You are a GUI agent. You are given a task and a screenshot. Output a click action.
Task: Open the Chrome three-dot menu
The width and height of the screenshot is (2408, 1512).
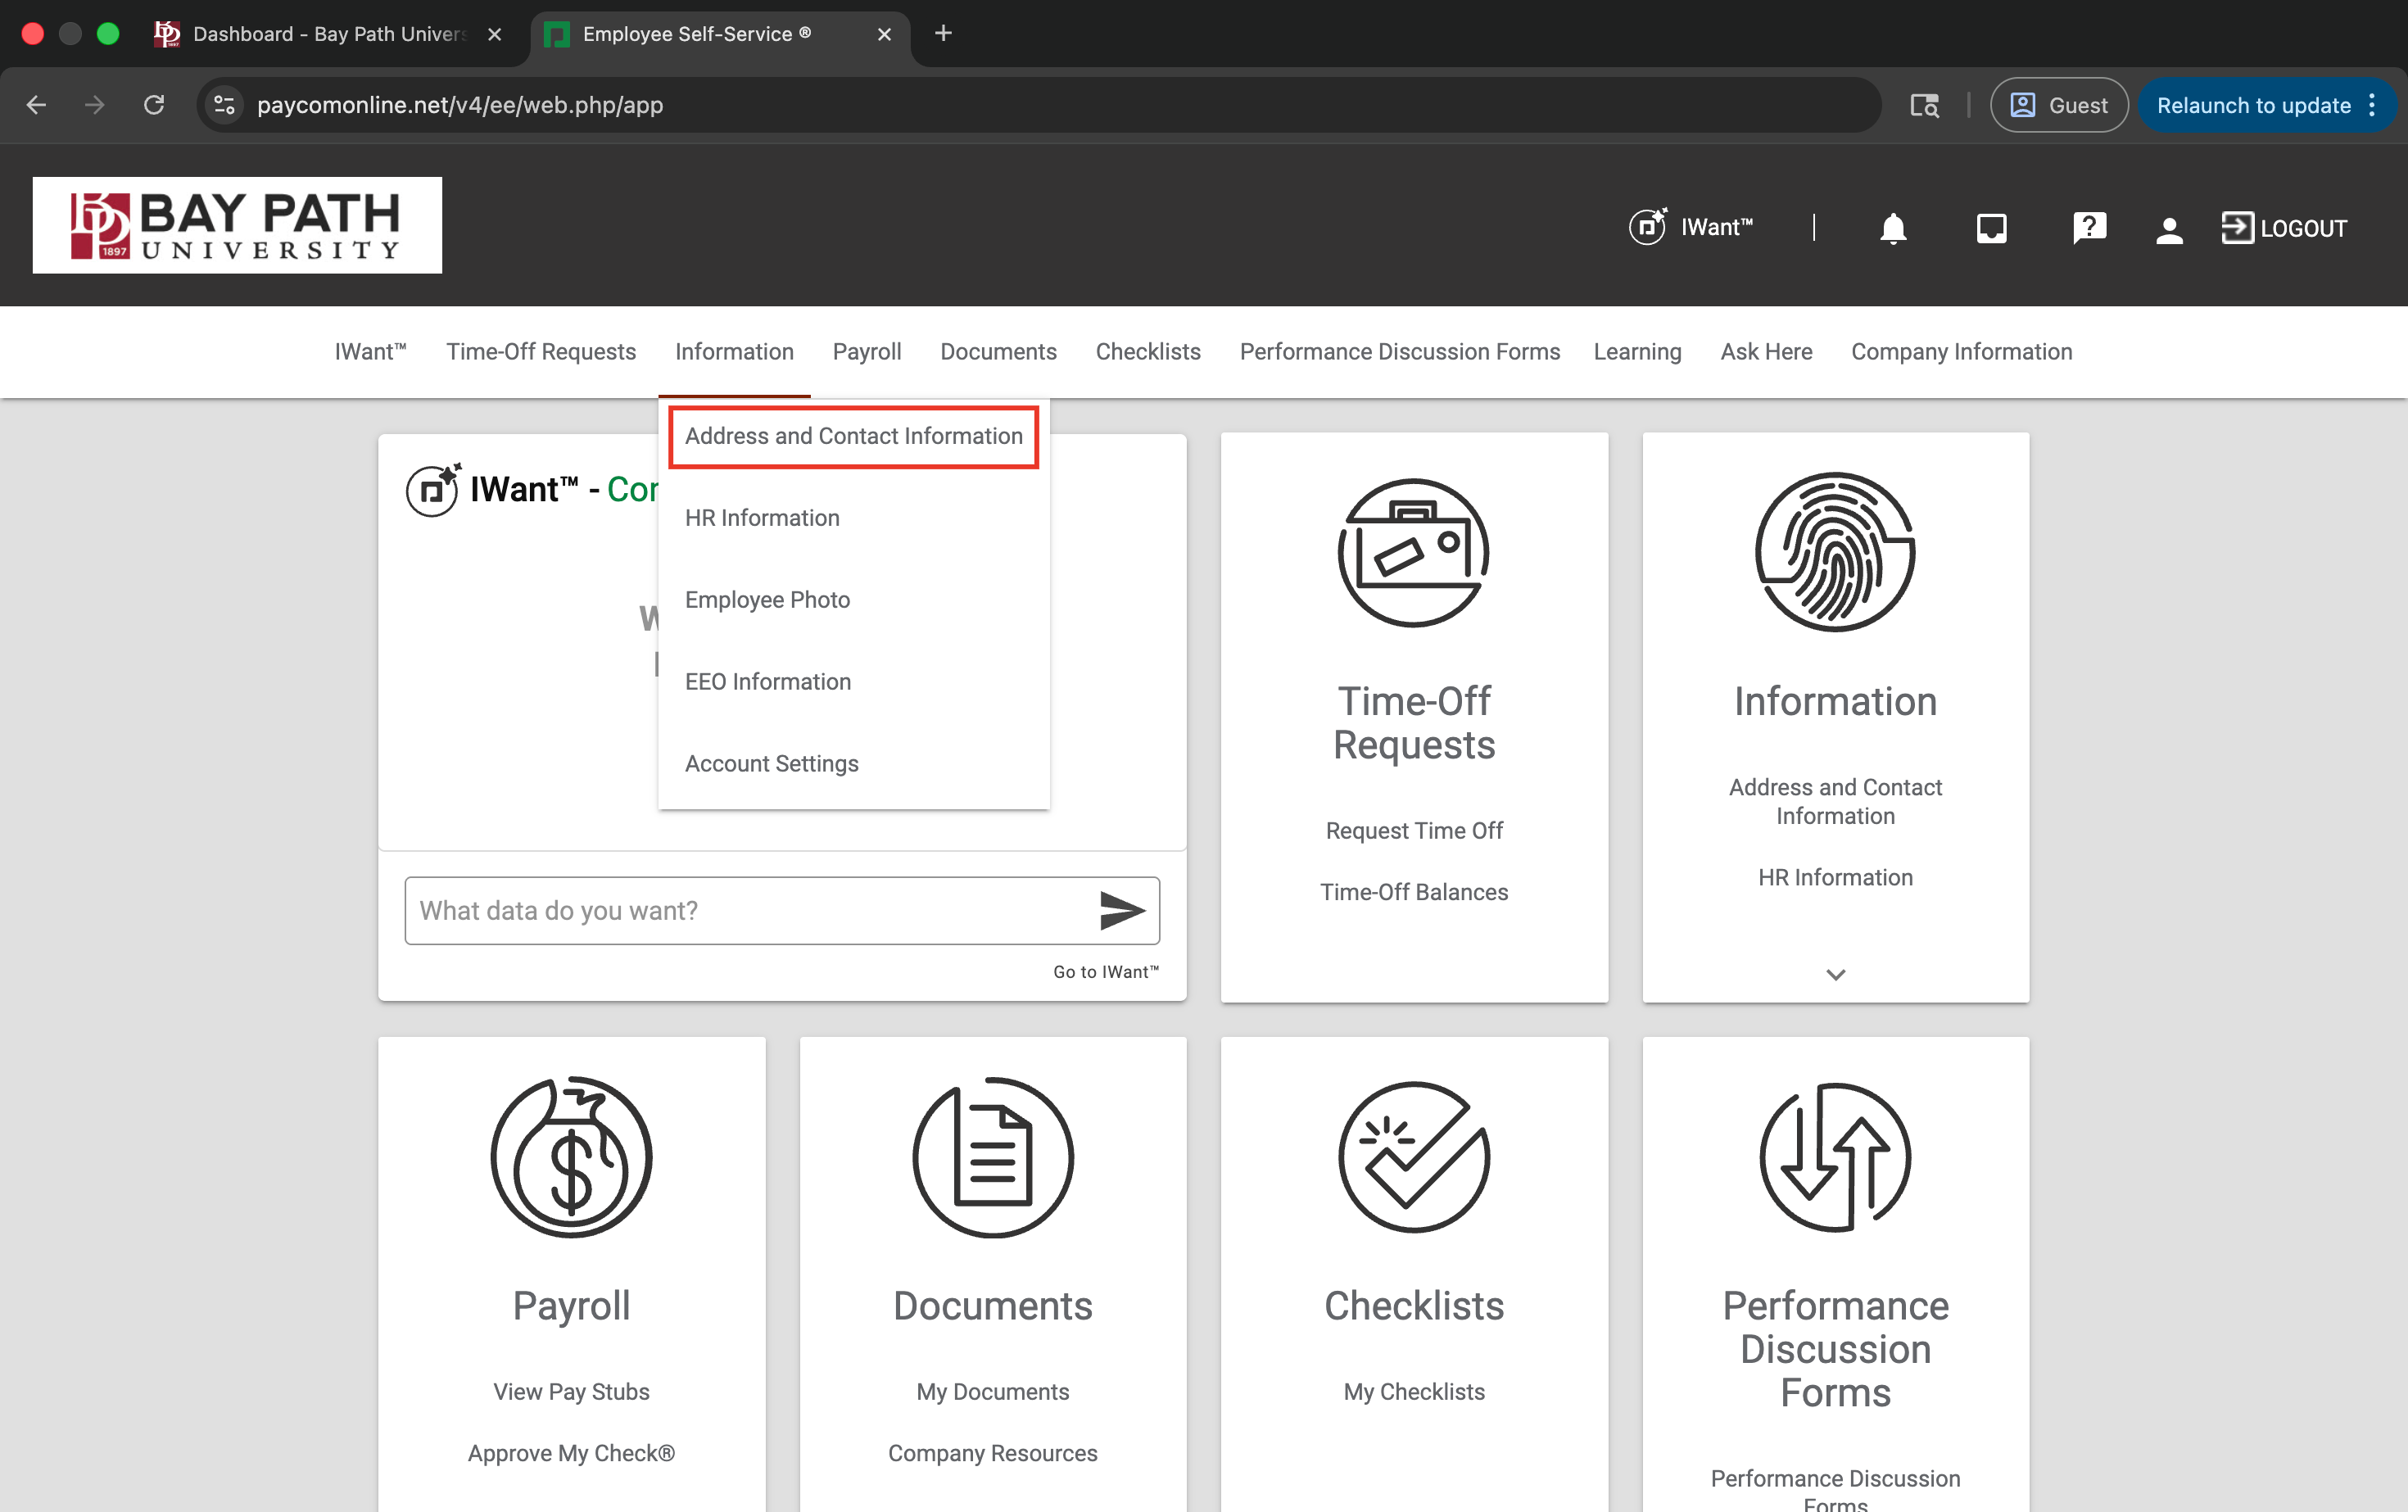(2372, 105)
